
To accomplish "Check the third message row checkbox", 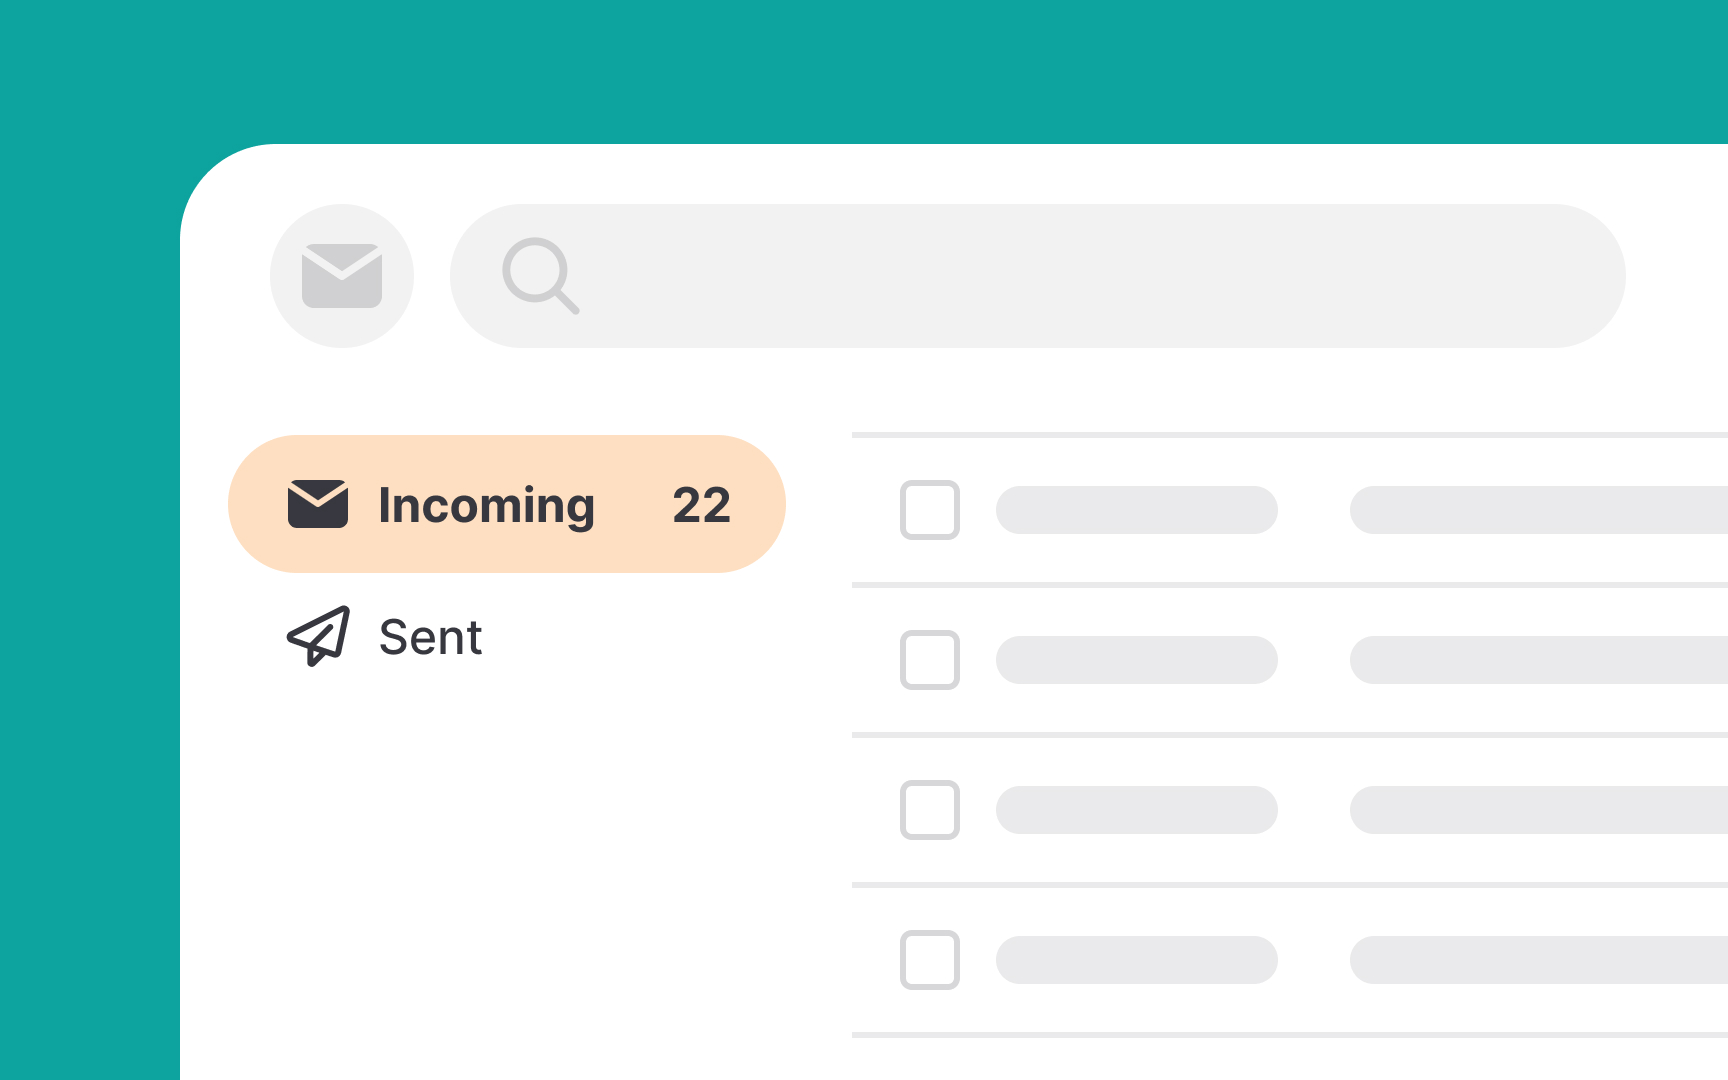I will tap(930, 810).
